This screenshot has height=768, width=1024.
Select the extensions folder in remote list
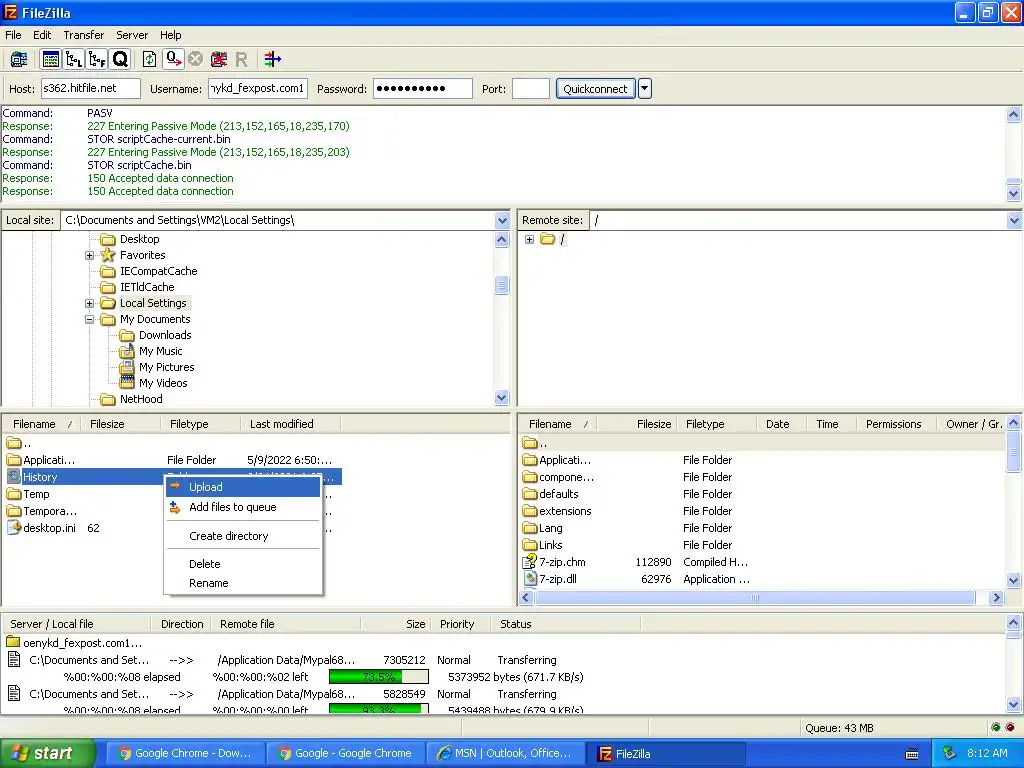coord(565,511)
